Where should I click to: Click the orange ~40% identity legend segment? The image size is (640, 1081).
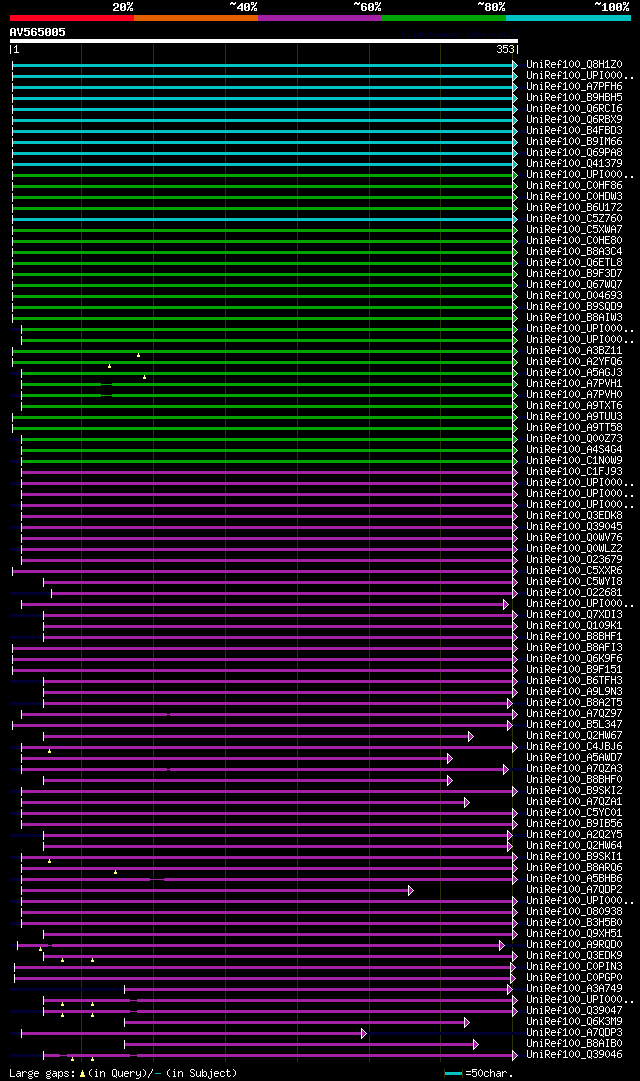tap(196, 18)
